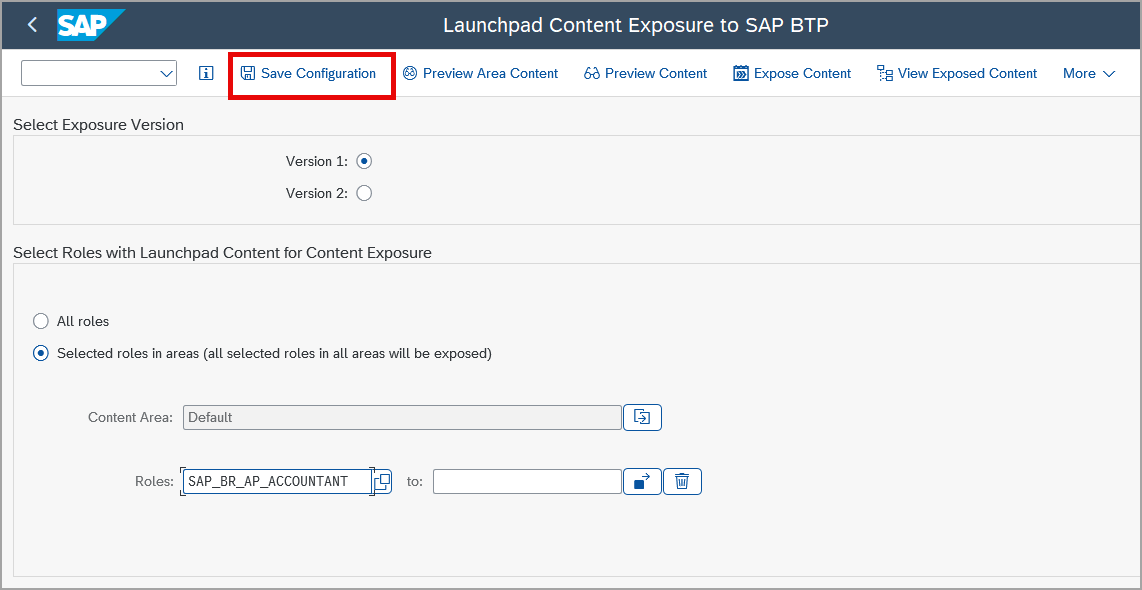Click 'Select Exposure Version' heading
Screen dimensions: 1142x590
click(98, 125)
